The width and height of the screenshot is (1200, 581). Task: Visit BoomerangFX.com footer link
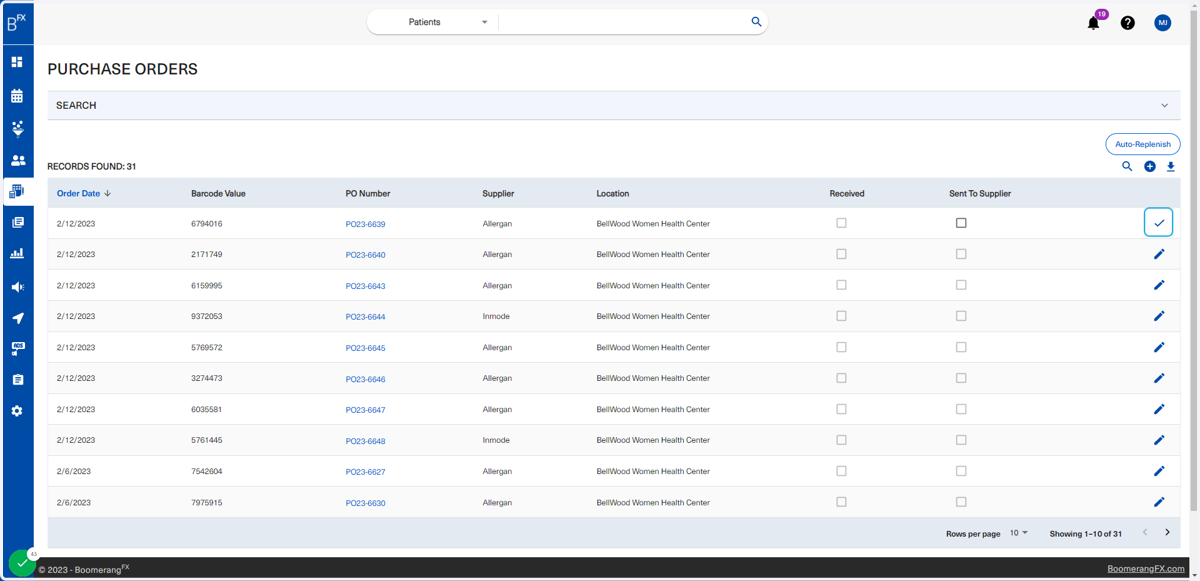pos(1146,569)
